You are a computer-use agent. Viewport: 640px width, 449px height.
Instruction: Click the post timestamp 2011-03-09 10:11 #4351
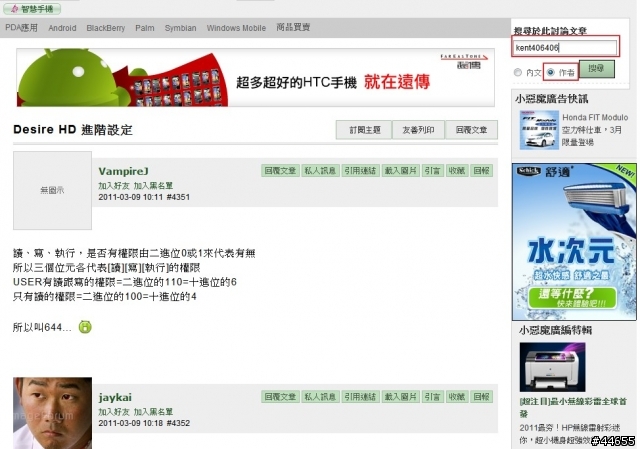point(144,197)
